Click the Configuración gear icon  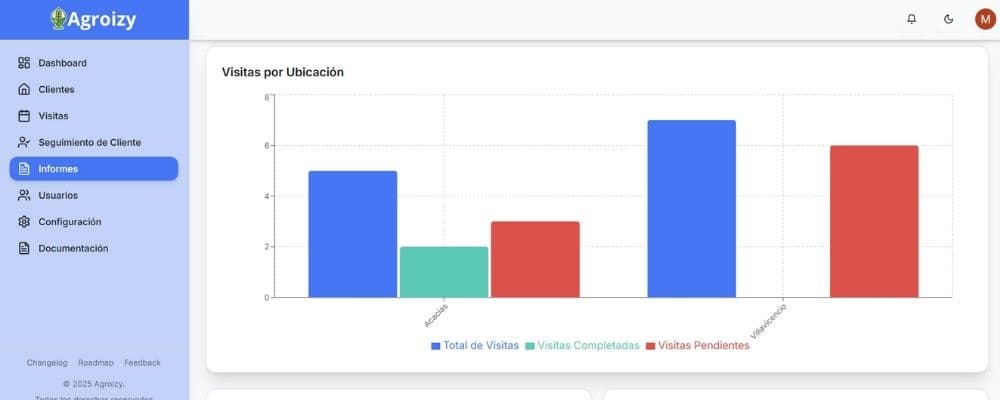pyautogui.click(x=24, y=222)
